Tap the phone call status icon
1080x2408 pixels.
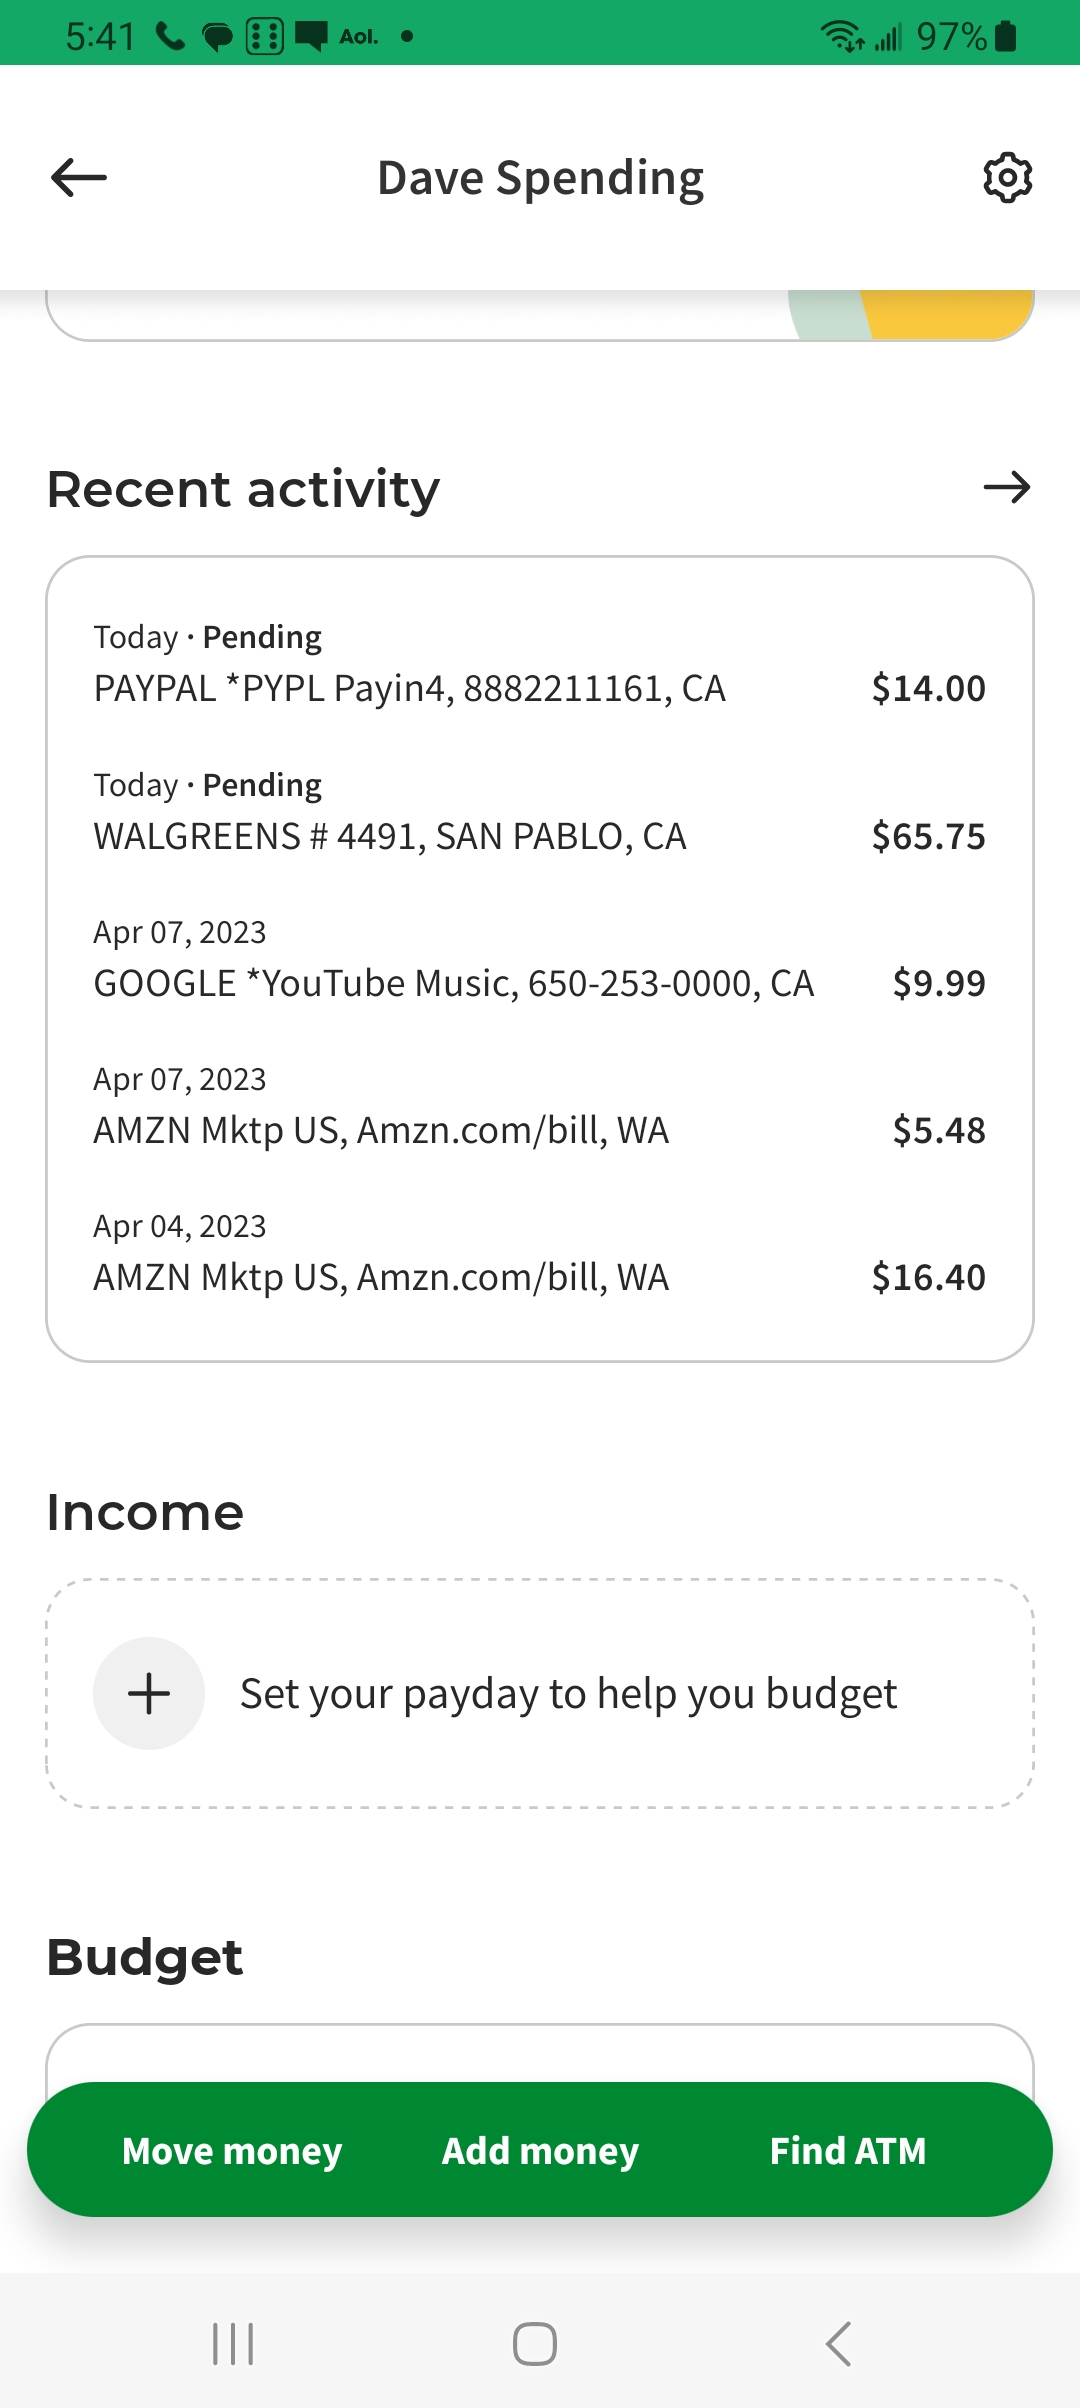coord(171,37)
